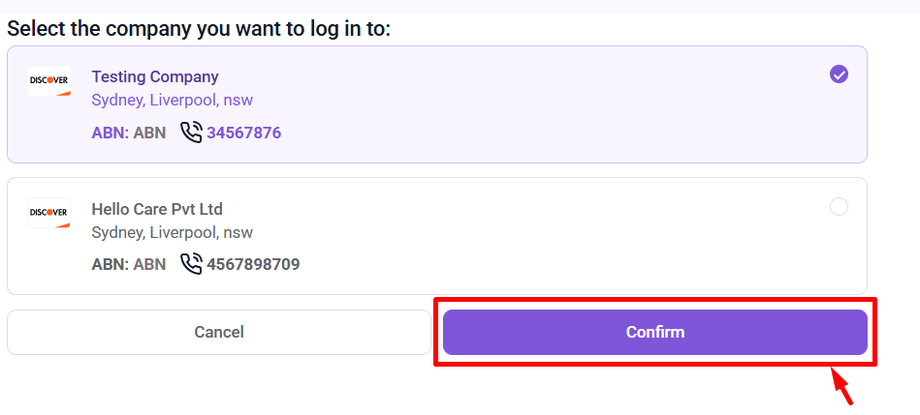Click the Hello Care Pvt Ltd name
Screen dimensions: 920x415
[157, 209]
